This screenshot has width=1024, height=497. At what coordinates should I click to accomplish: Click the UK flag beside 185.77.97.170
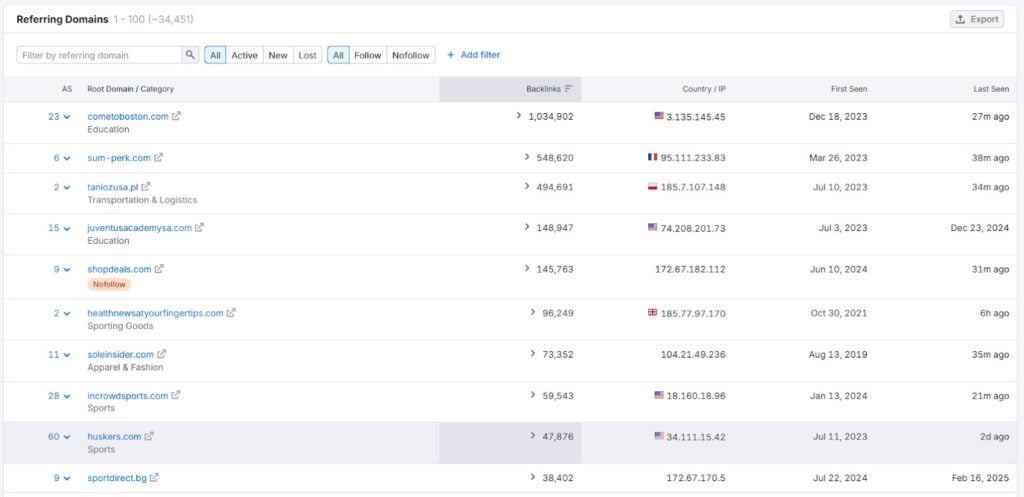(652, 312)
